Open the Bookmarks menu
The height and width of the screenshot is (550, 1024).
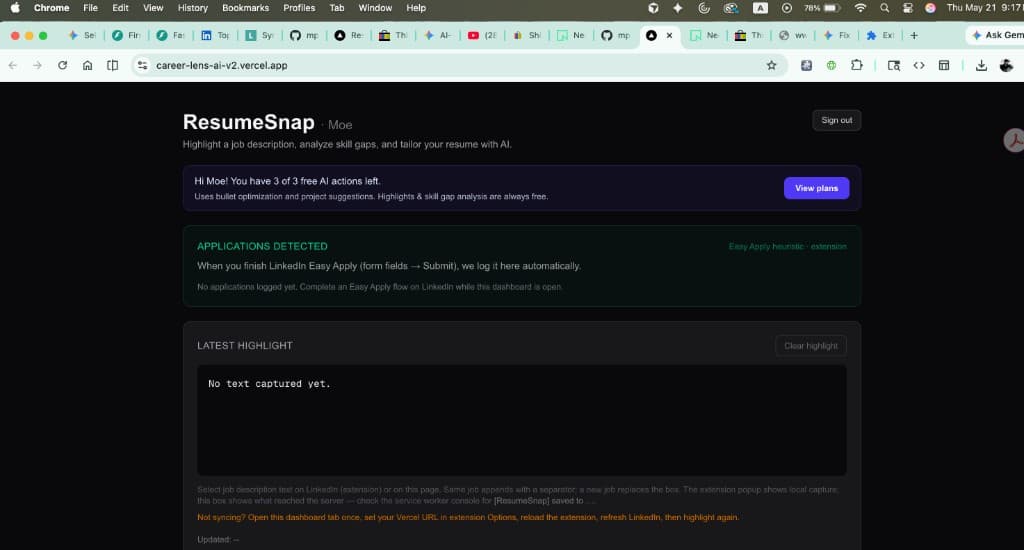coord(246,8)
